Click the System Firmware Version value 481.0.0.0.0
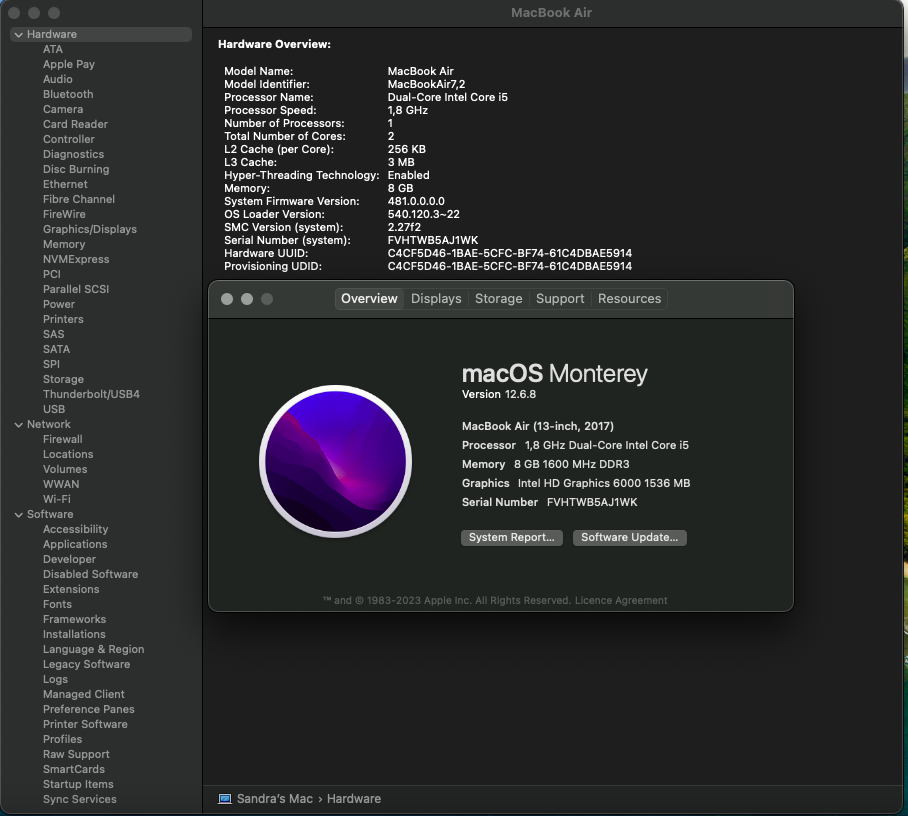Image resolution: width=908 pixels, height=816 pixels. pyautogui.click(x=416, y=202)
